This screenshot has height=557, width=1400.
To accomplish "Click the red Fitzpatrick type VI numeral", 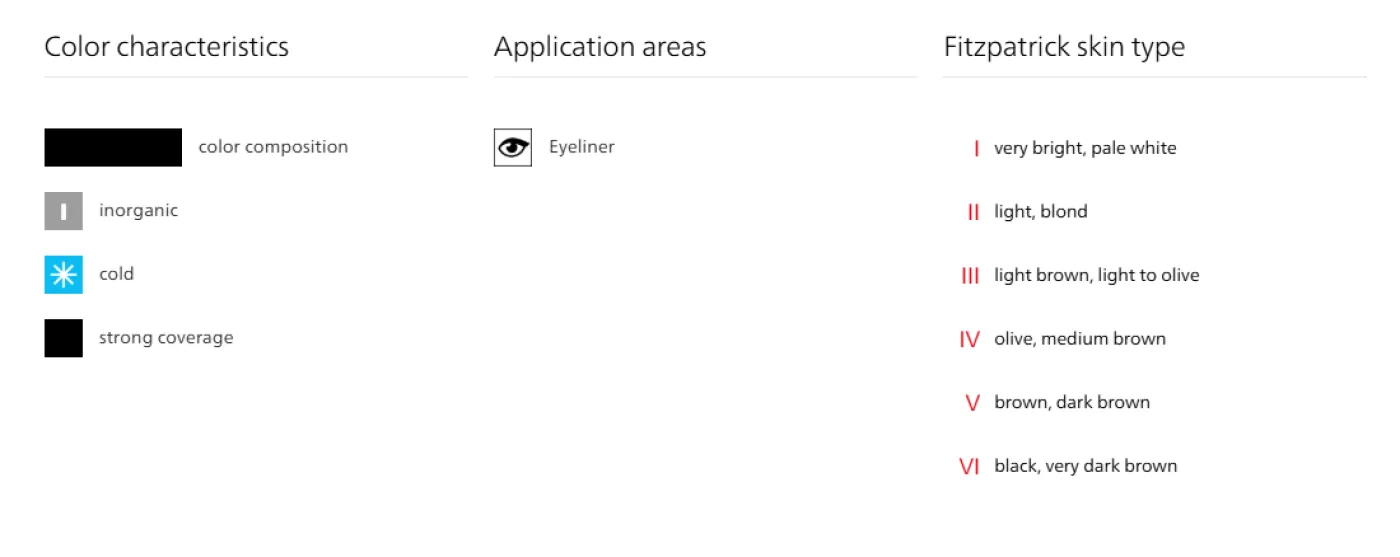I will pyautogui.click(x=969, y=466).
